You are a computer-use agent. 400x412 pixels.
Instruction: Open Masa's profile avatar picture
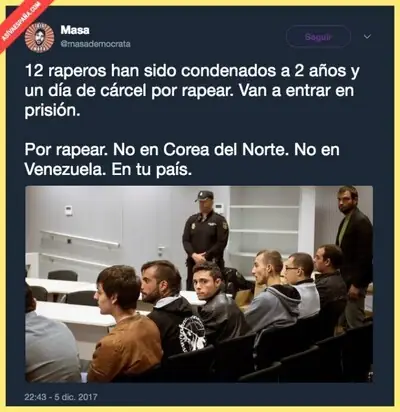tap(40, 37)
